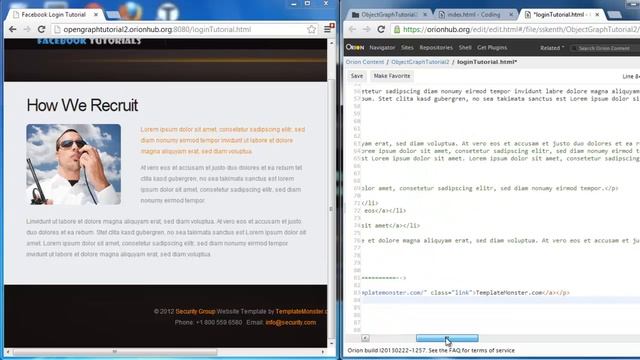Save the file with Save button

point(356,76)
